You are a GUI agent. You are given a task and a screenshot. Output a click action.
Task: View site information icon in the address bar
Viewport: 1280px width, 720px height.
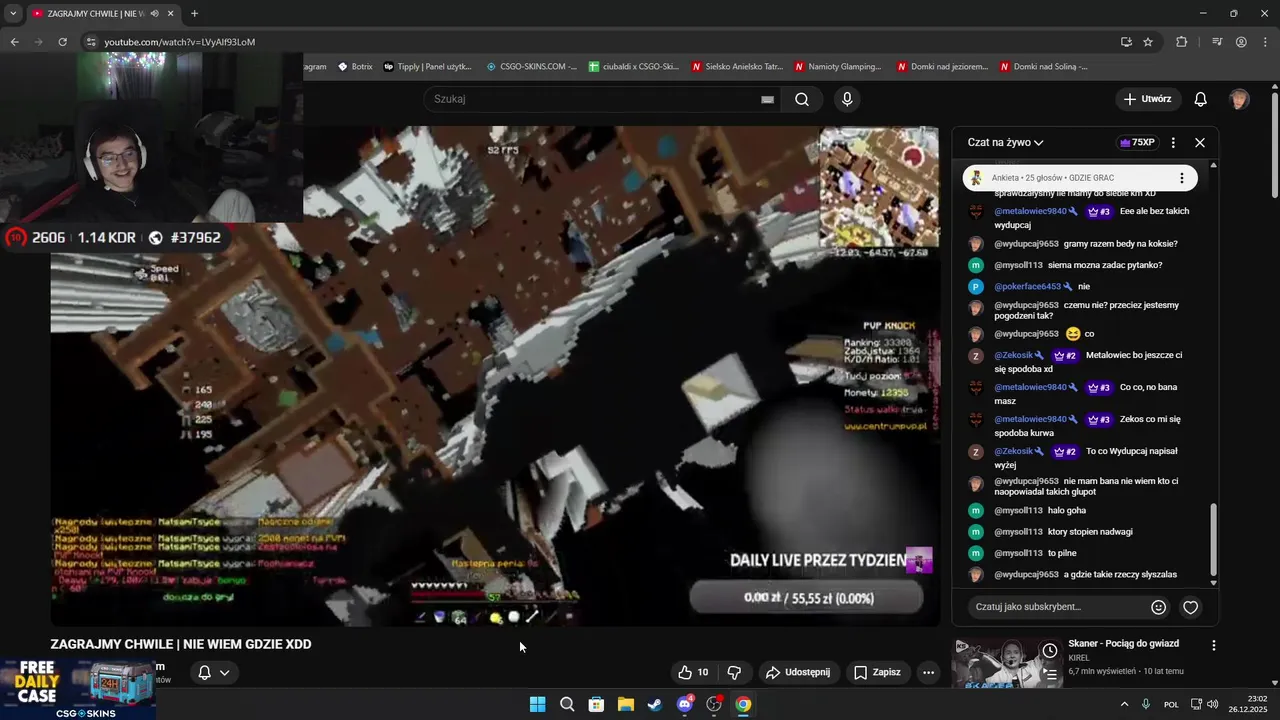click(91, 42)
